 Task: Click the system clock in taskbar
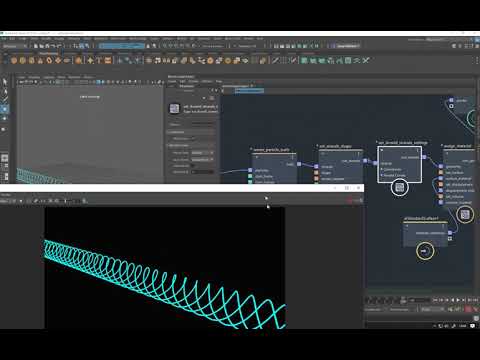pyautogui.click(x=462, y=326)
